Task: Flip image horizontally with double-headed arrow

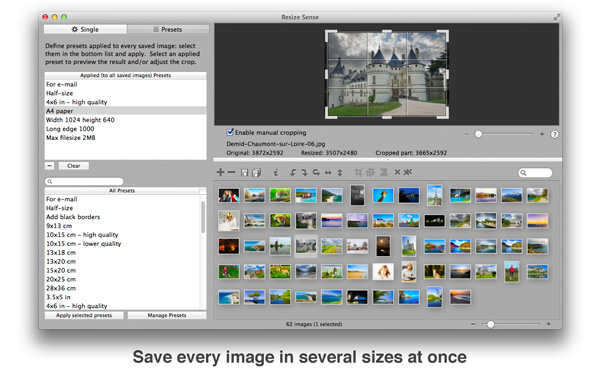Action: 328,173
